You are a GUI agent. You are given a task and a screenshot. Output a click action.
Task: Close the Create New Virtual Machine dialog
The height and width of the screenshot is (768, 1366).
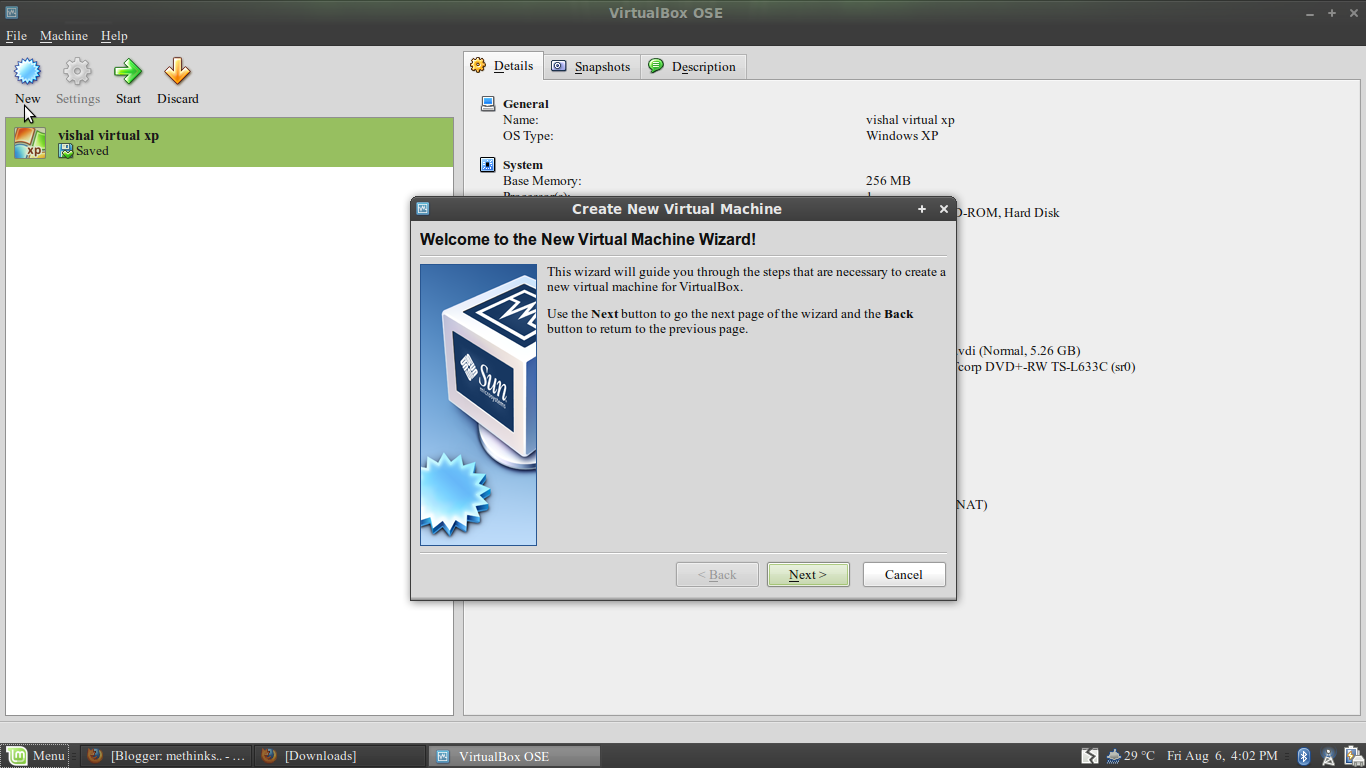point(943,209)
